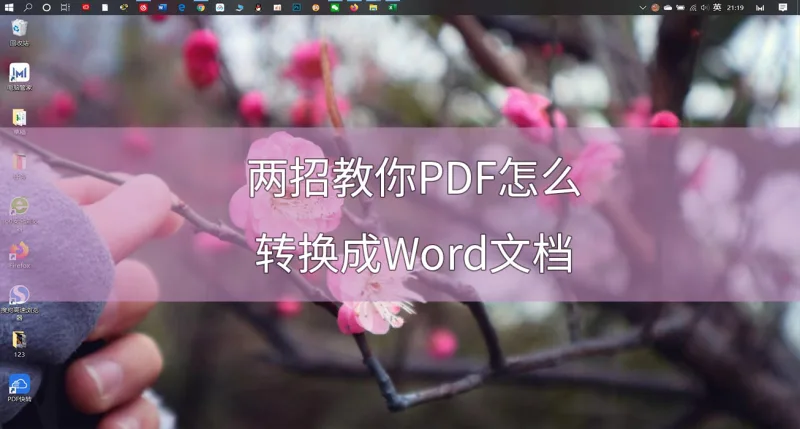Launch Google Chrome from the taskbar
This screenshot has height=429, width=800.
201,8
